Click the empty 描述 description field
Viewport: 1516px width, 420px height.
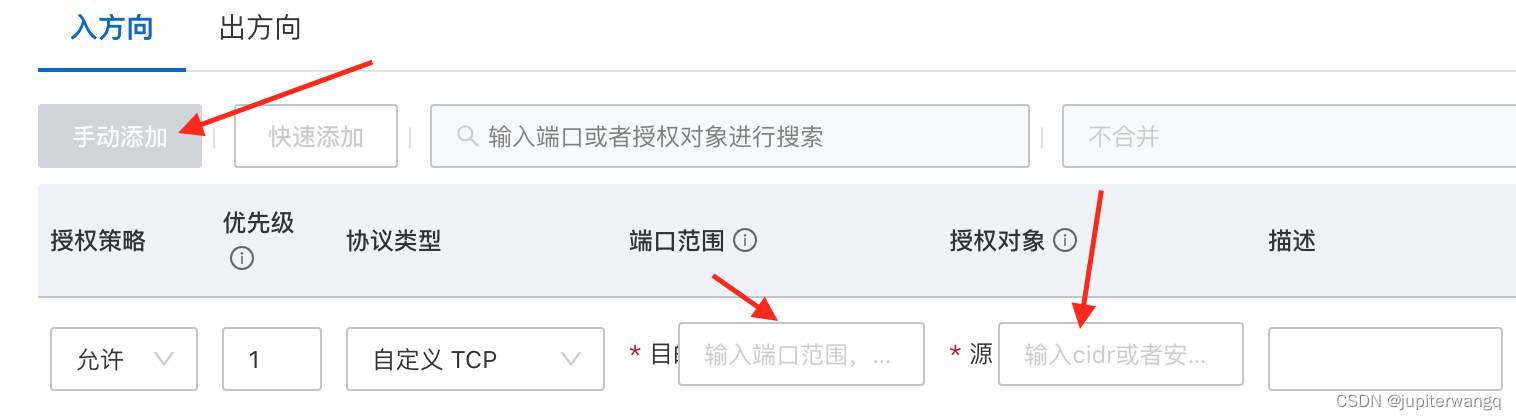1385,359
